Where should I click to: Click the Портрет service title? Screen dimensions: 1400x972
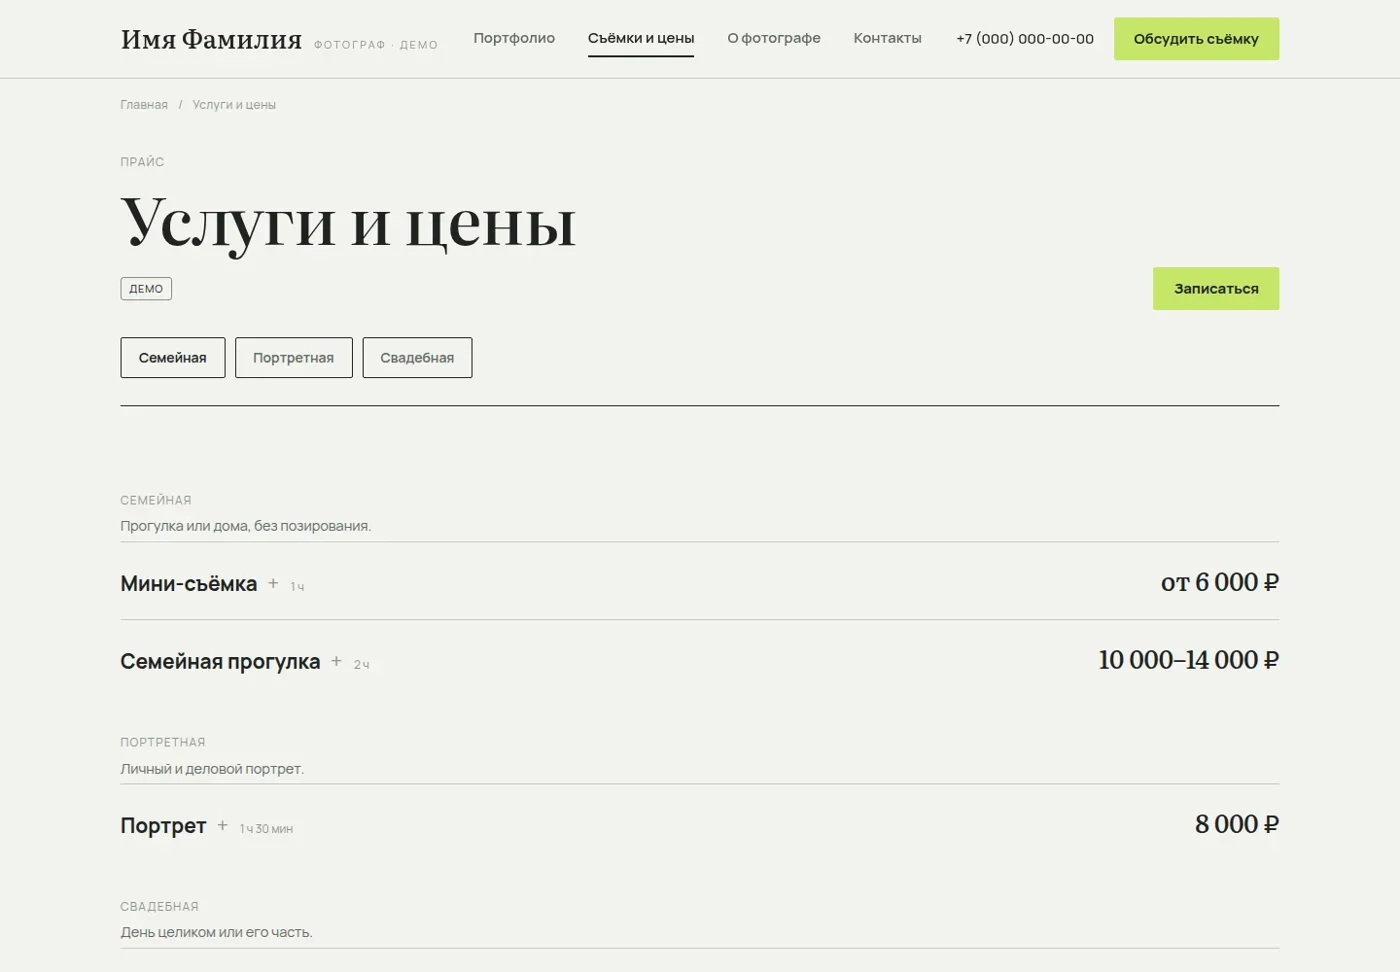(163, 826)
